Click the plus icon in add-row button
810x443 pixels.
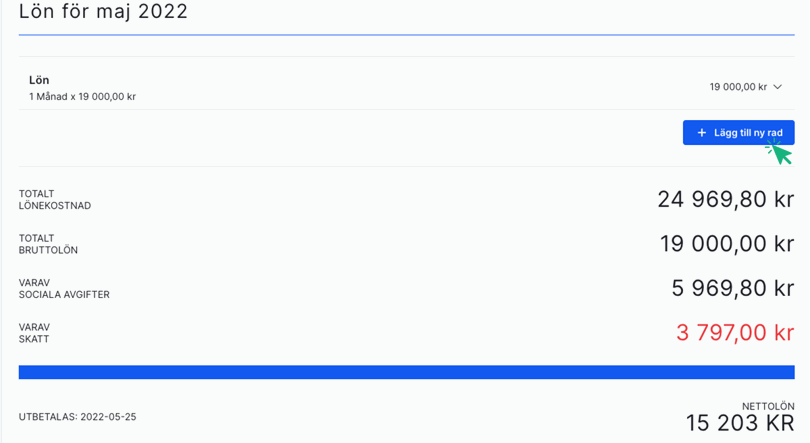point(701,133)
